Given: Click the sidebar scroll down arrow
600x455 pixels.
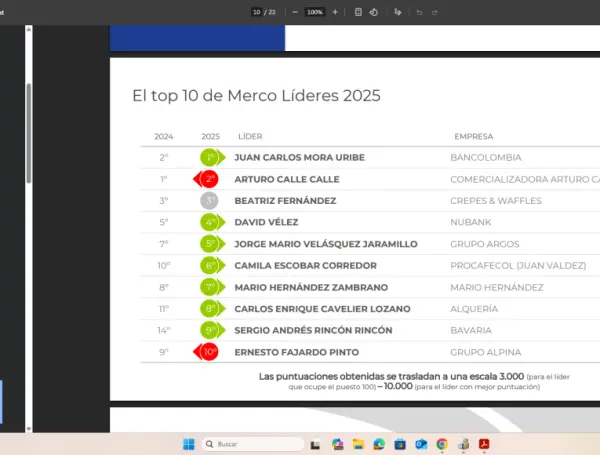Looking at the screenshot, I should pos(29,429).
